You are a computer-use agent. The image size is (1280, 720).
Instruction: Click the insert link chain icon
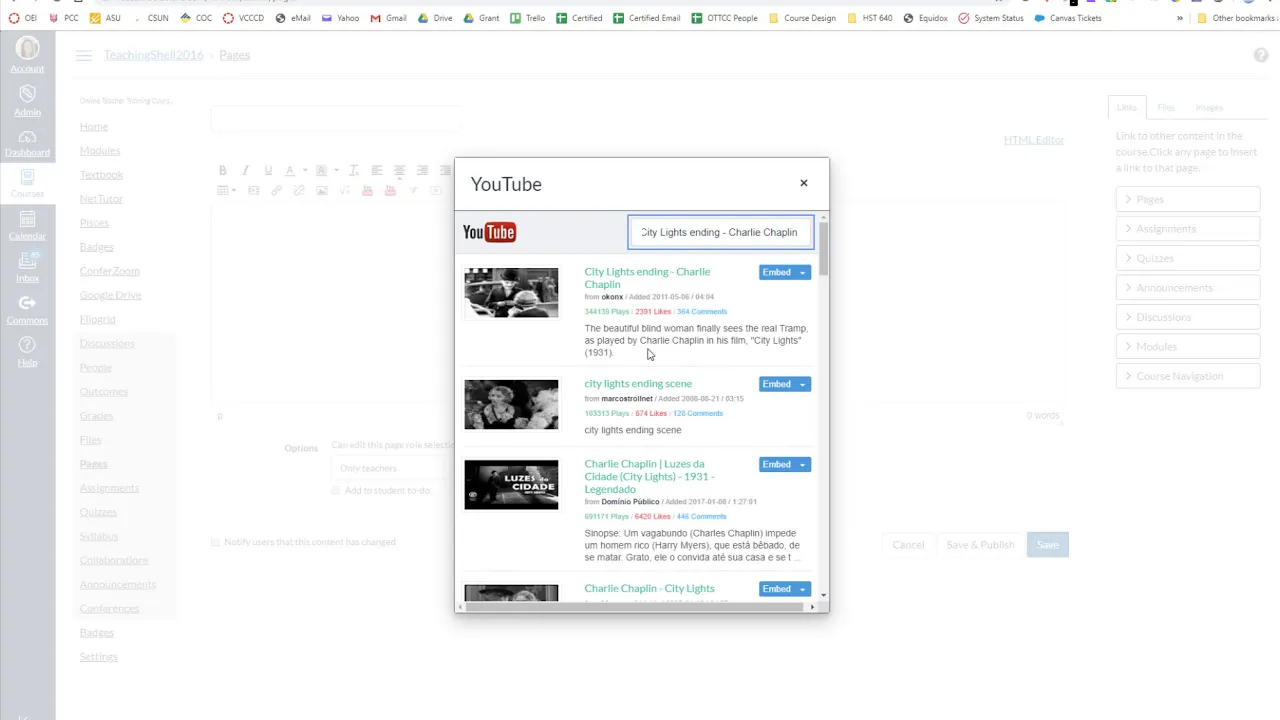pyautogui.click(x=276, y=190)
